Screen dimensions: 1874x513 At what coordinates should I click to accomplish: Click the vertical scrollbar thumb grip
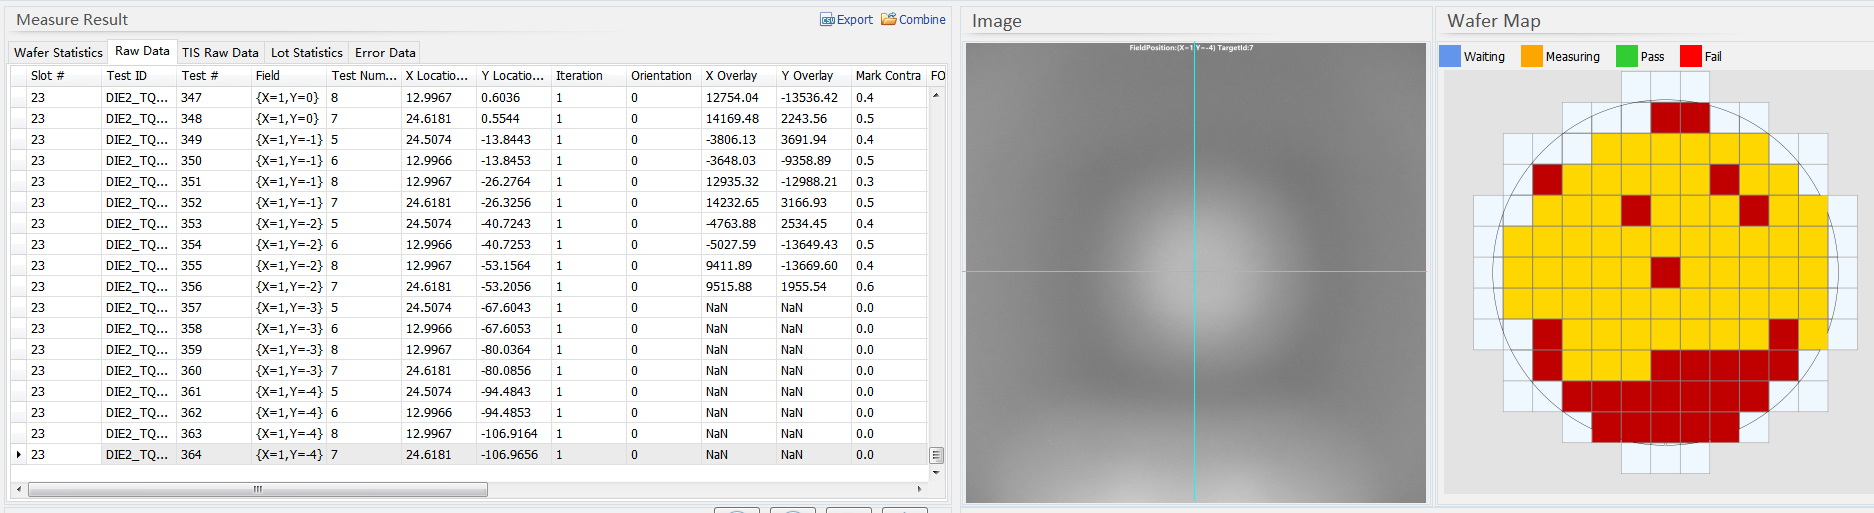tap(936, 455)
